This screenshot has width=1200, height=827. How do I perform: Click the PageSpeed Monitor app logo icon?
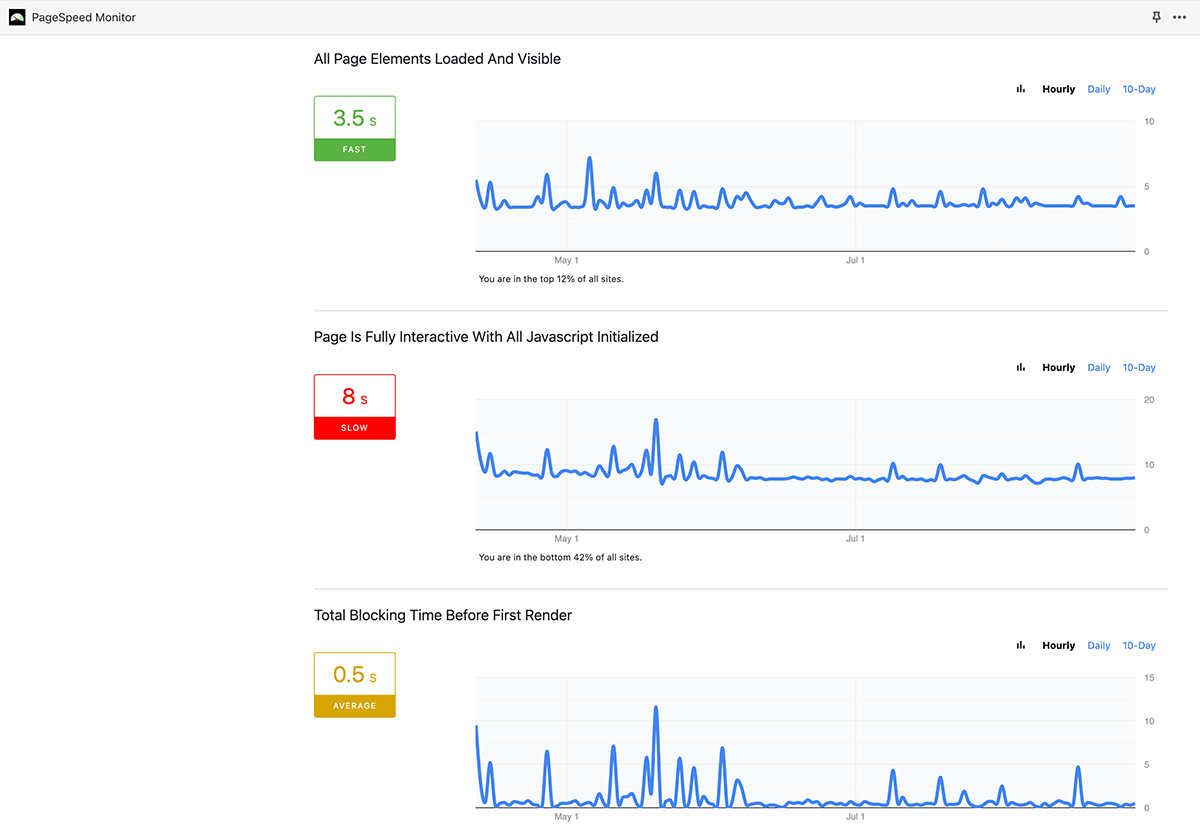pos(17,17)
